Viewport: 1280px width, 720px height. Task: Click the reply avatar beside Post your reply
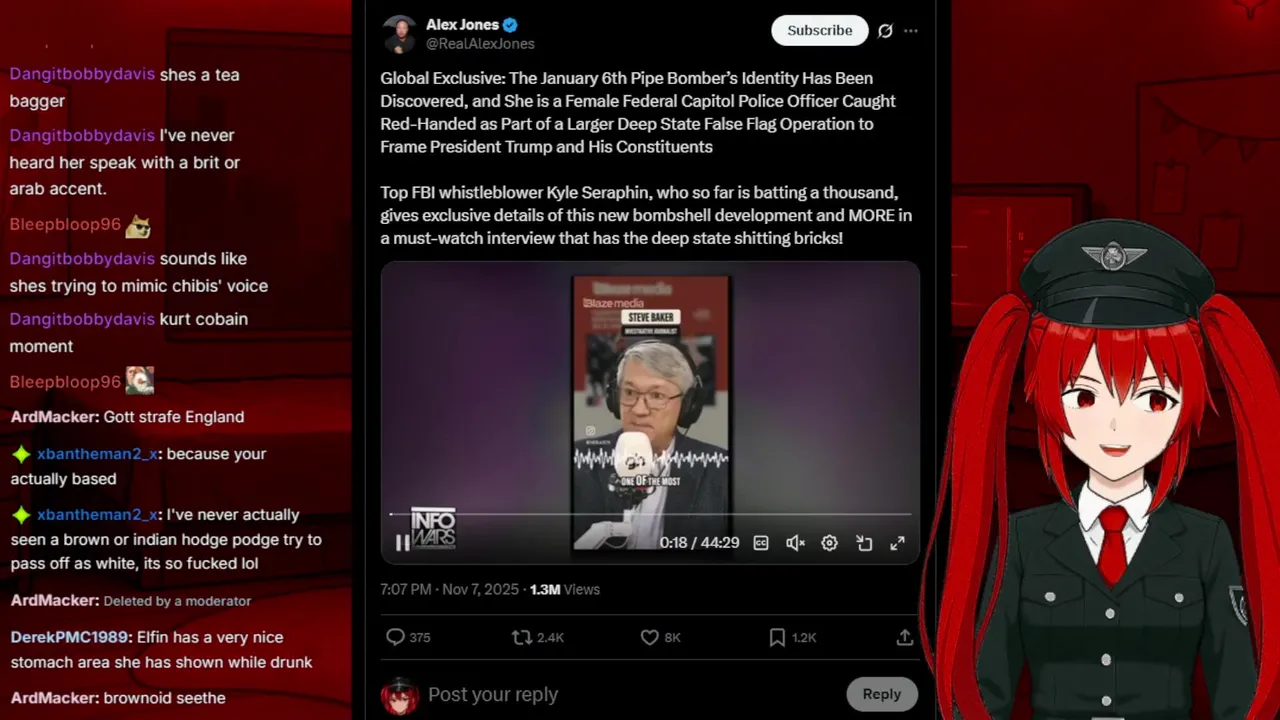point(399,696)
